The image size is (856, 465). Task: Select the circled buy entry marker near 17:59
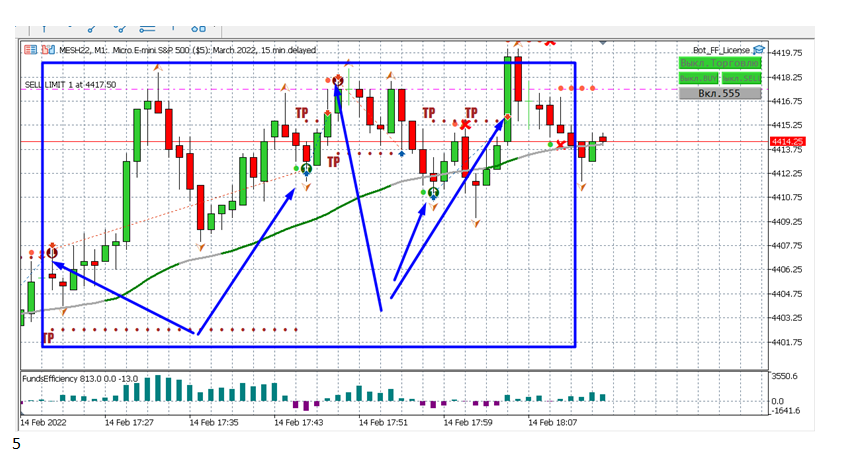pos(433,193)
